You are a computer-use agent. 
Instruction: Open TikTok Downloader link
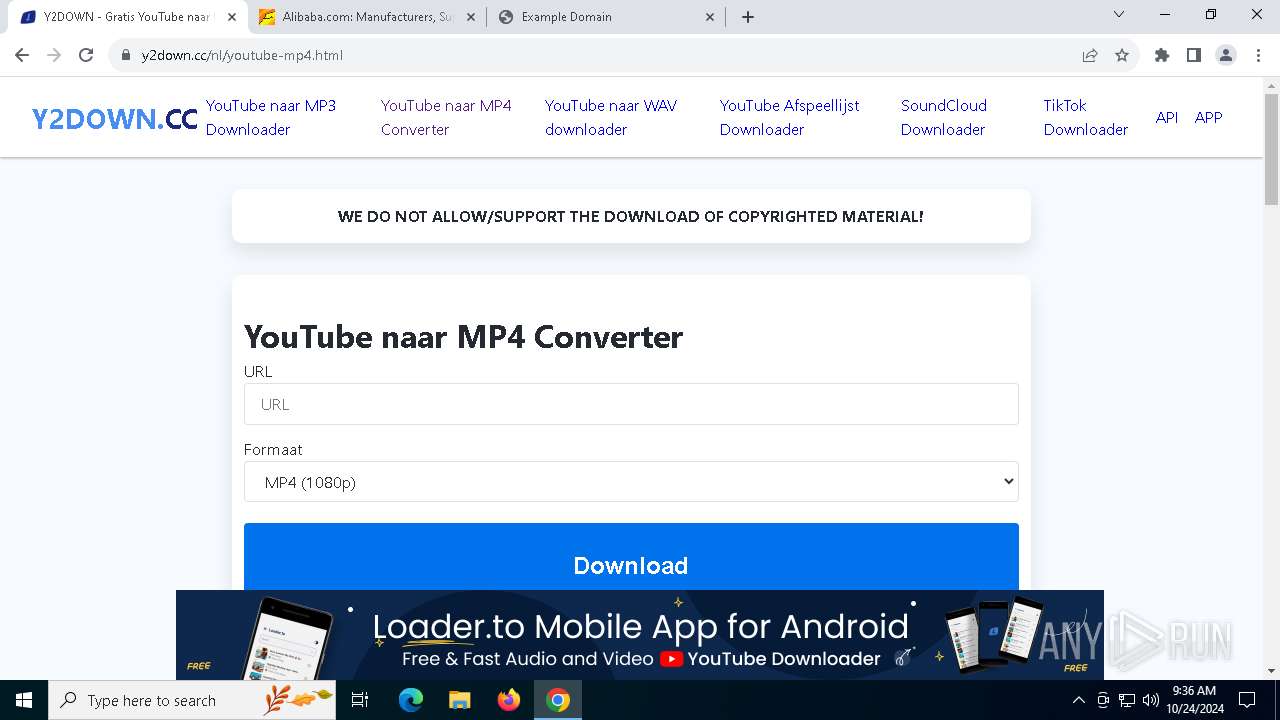click(1085, 117)
